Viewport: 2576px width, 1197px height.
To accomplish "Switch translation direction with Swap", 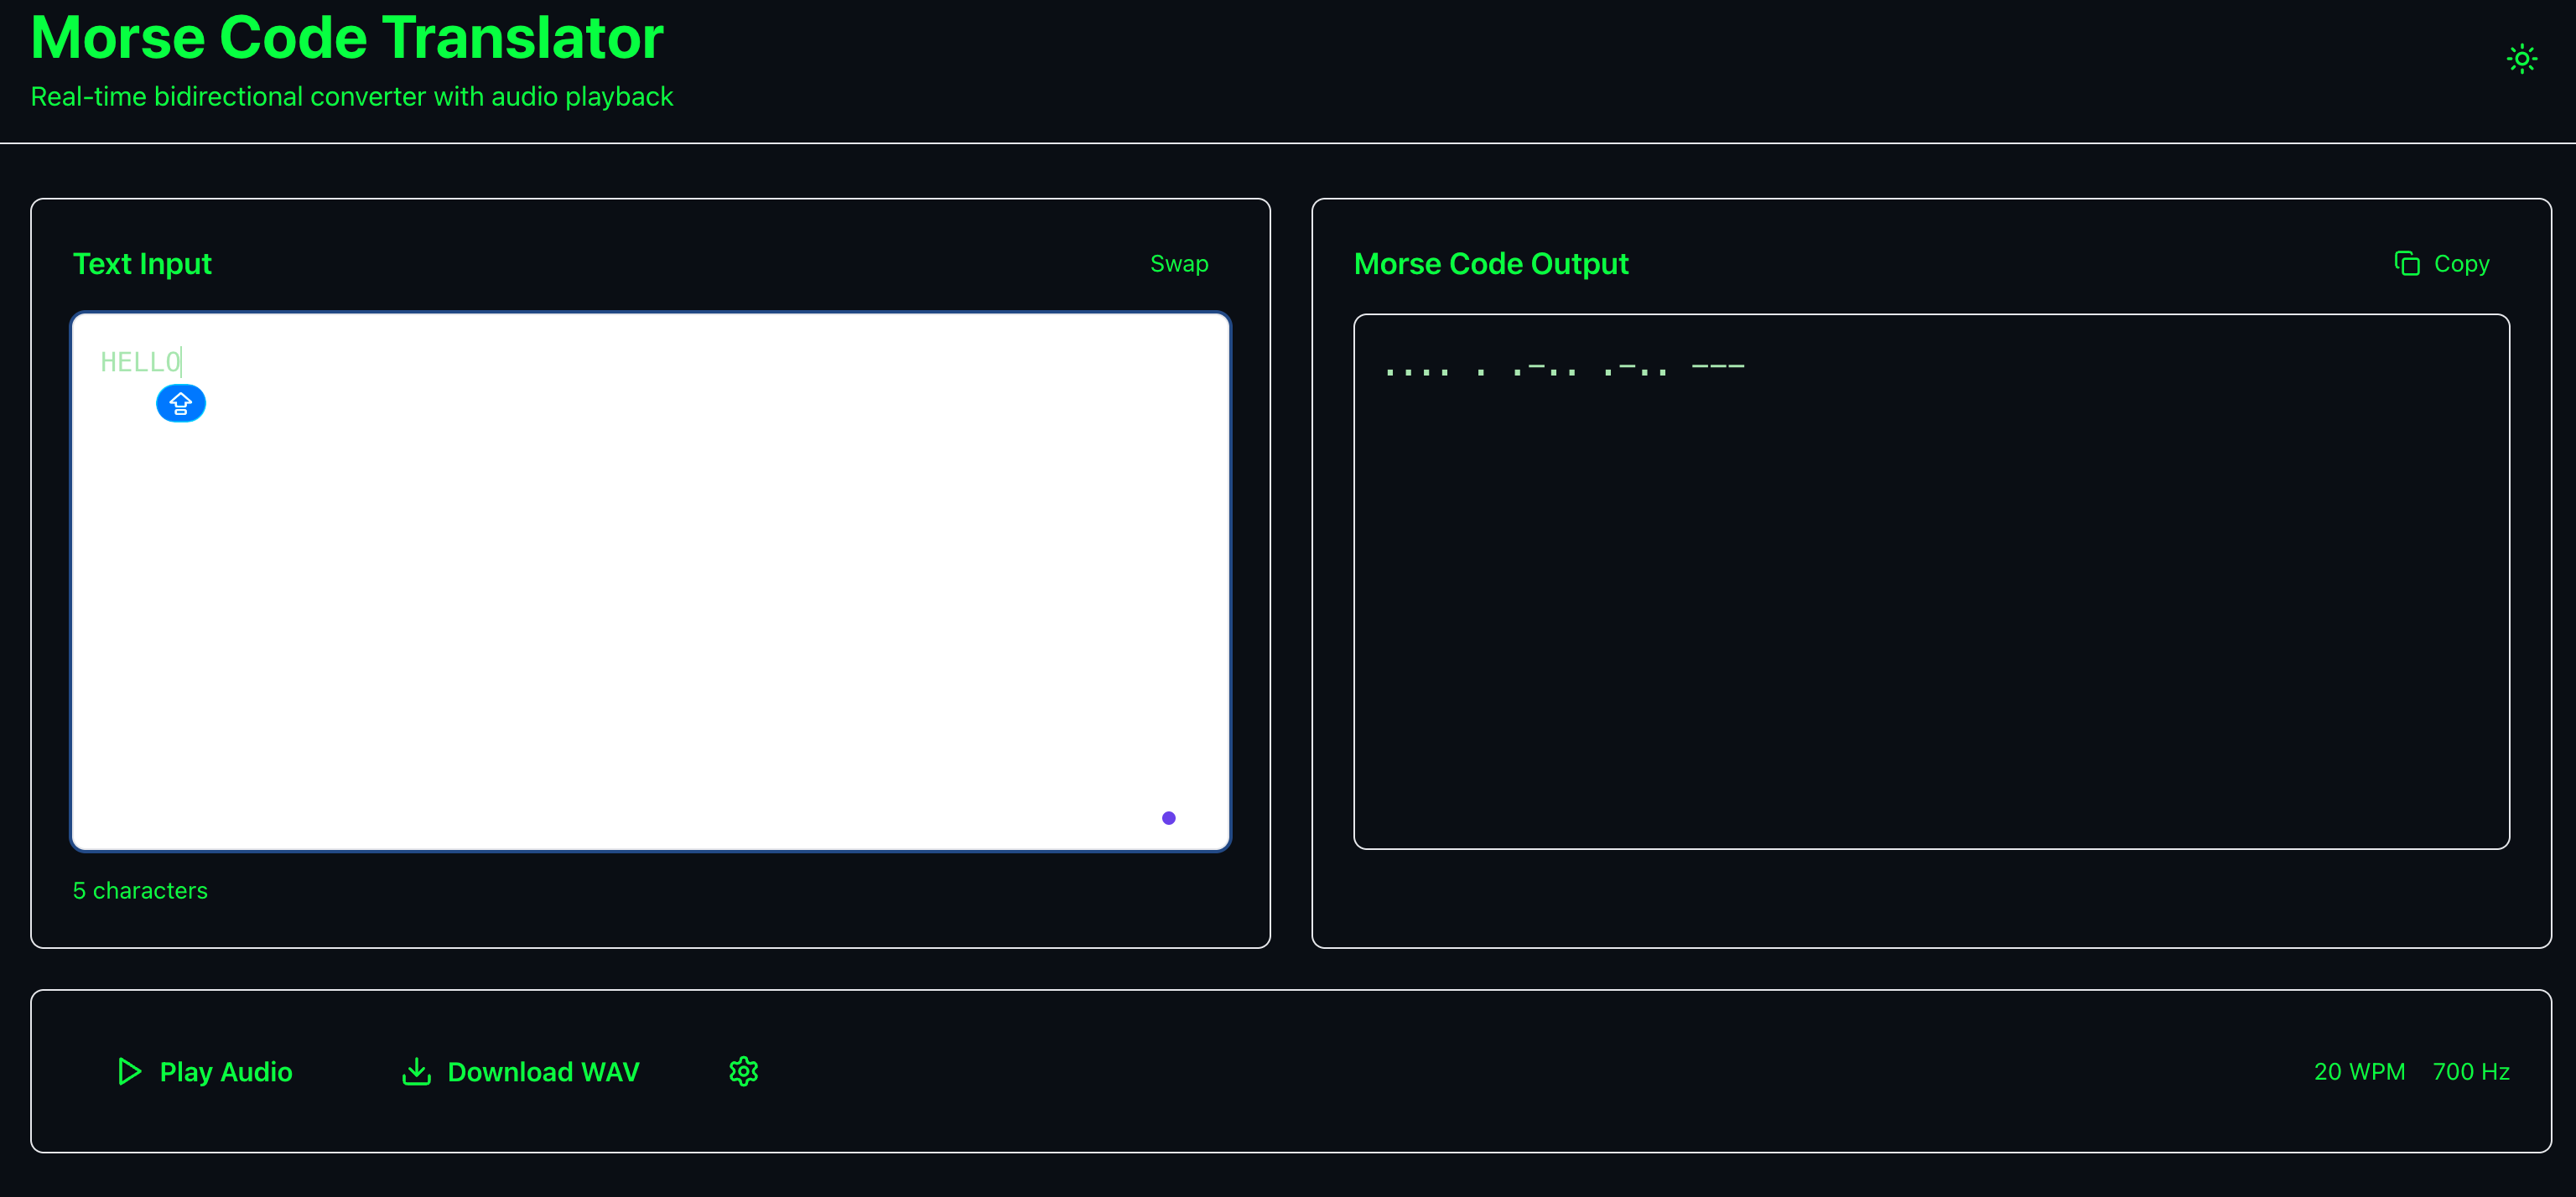I will [x=1179, y=263].
